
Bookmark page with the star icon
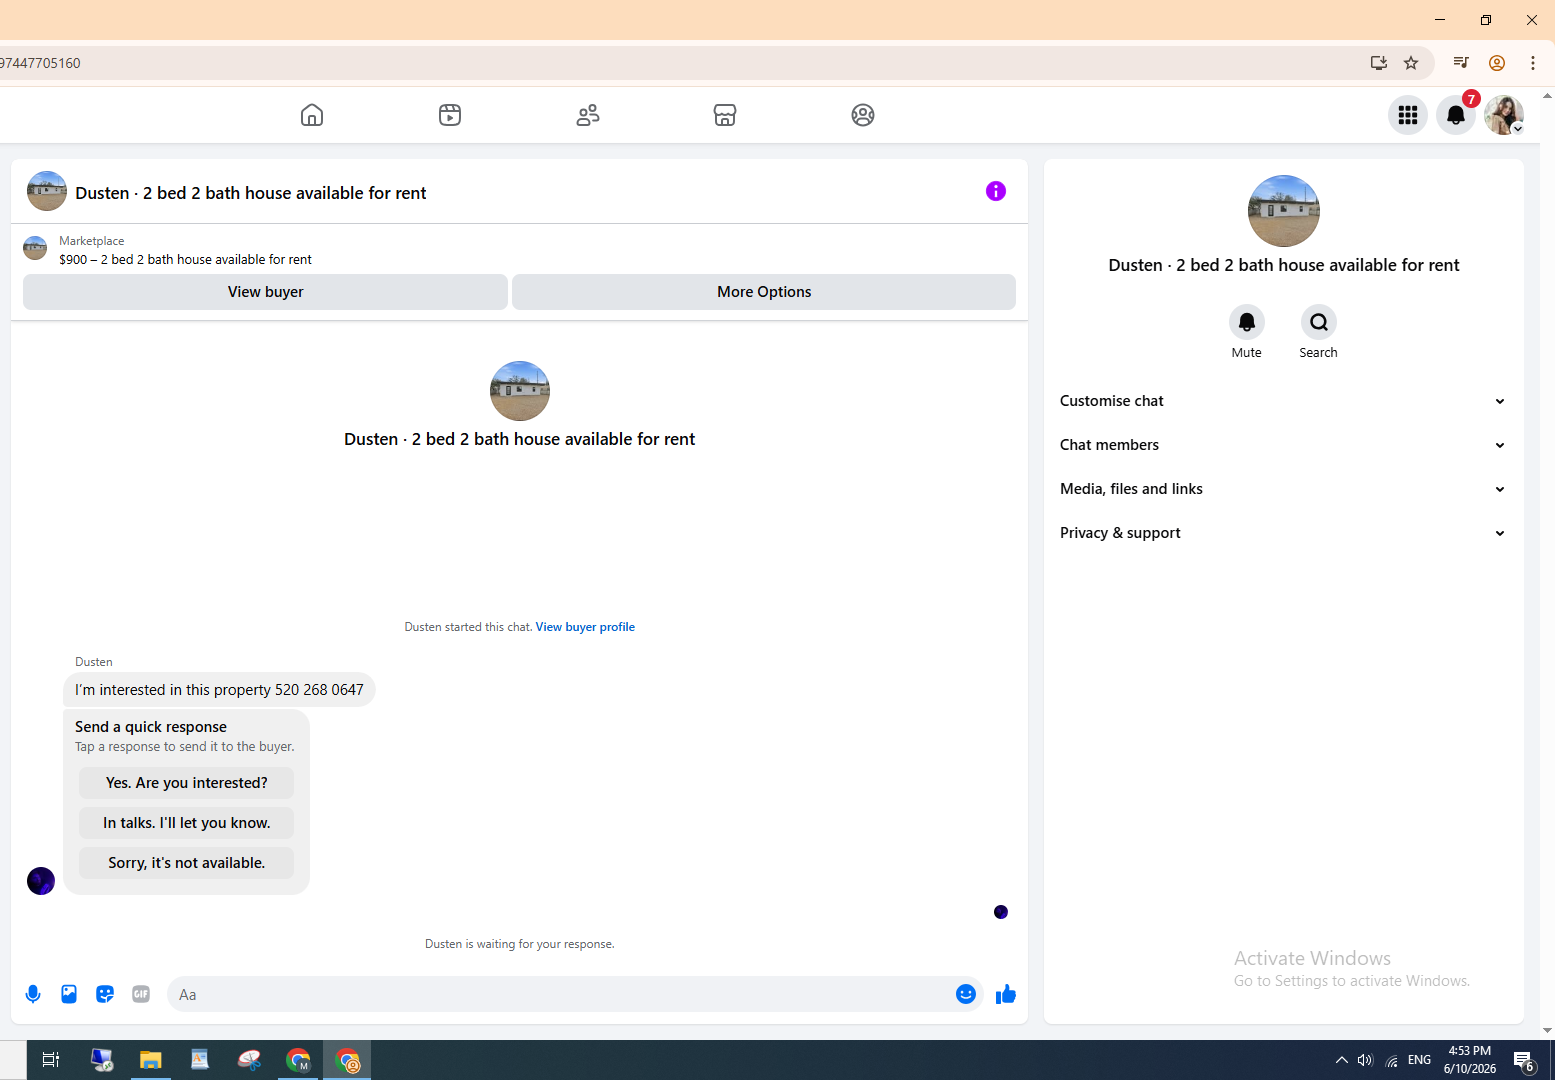click(1411, 63)
